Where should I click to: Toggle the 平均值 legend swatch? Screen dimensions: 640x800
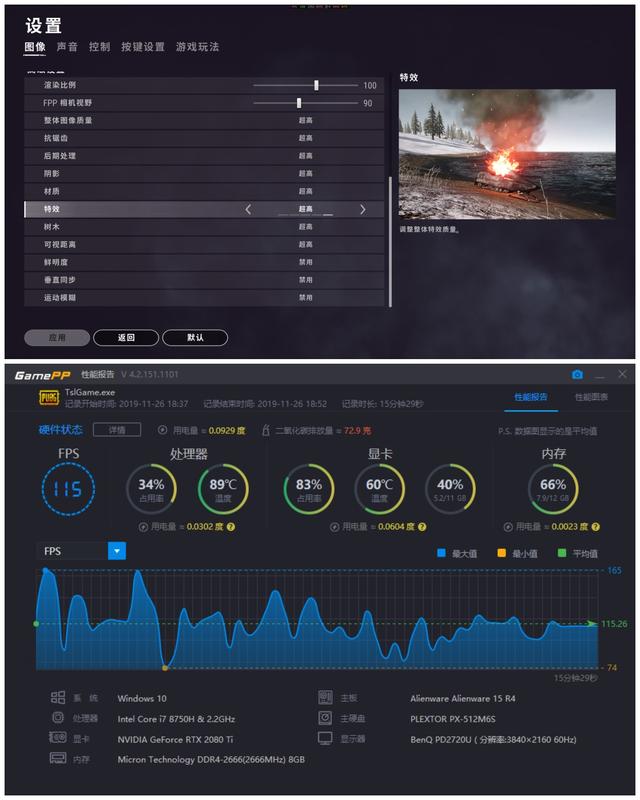click(562, 553)
